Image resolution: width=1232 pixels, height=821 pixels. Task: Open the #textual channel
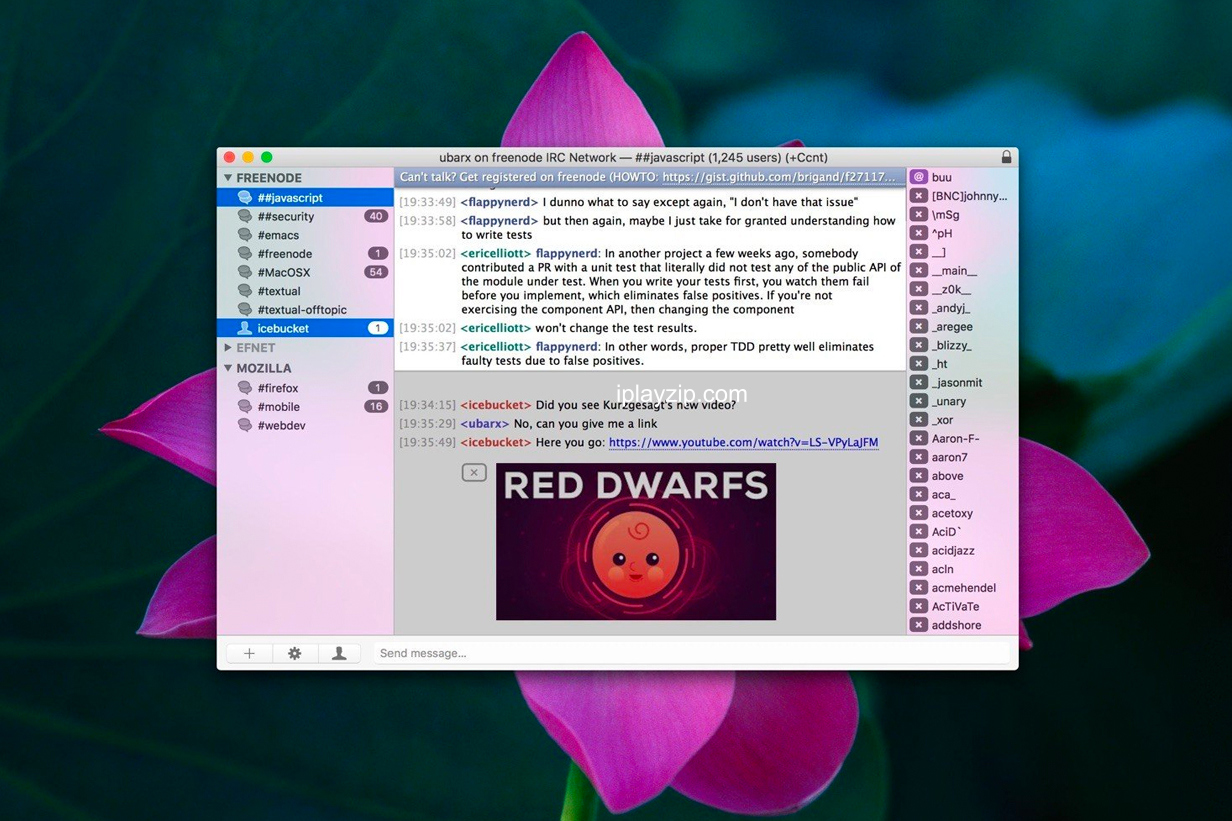(305, 291)
